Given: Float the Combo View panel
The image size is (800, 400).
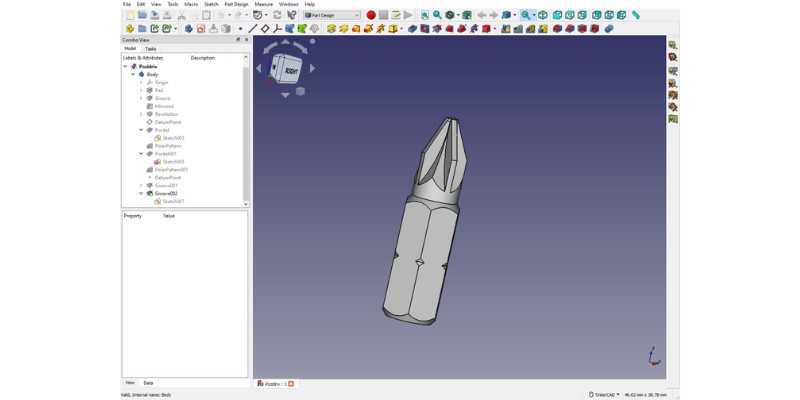Looking at the screenshot, I should click(x=238, y=40).
